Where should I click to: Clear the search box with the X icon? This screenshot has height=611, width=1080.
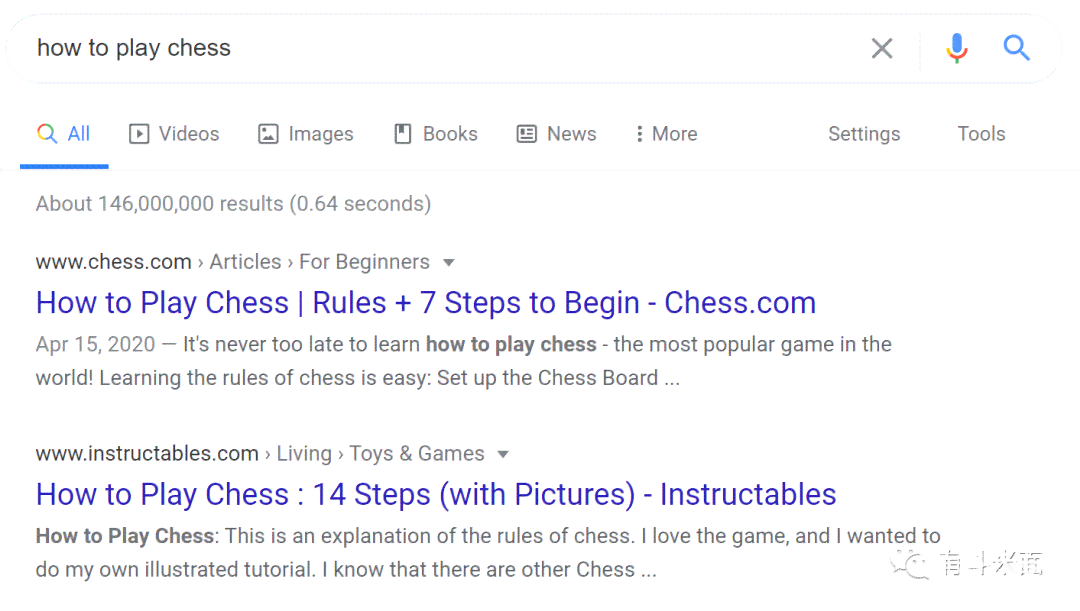(882, 48)
